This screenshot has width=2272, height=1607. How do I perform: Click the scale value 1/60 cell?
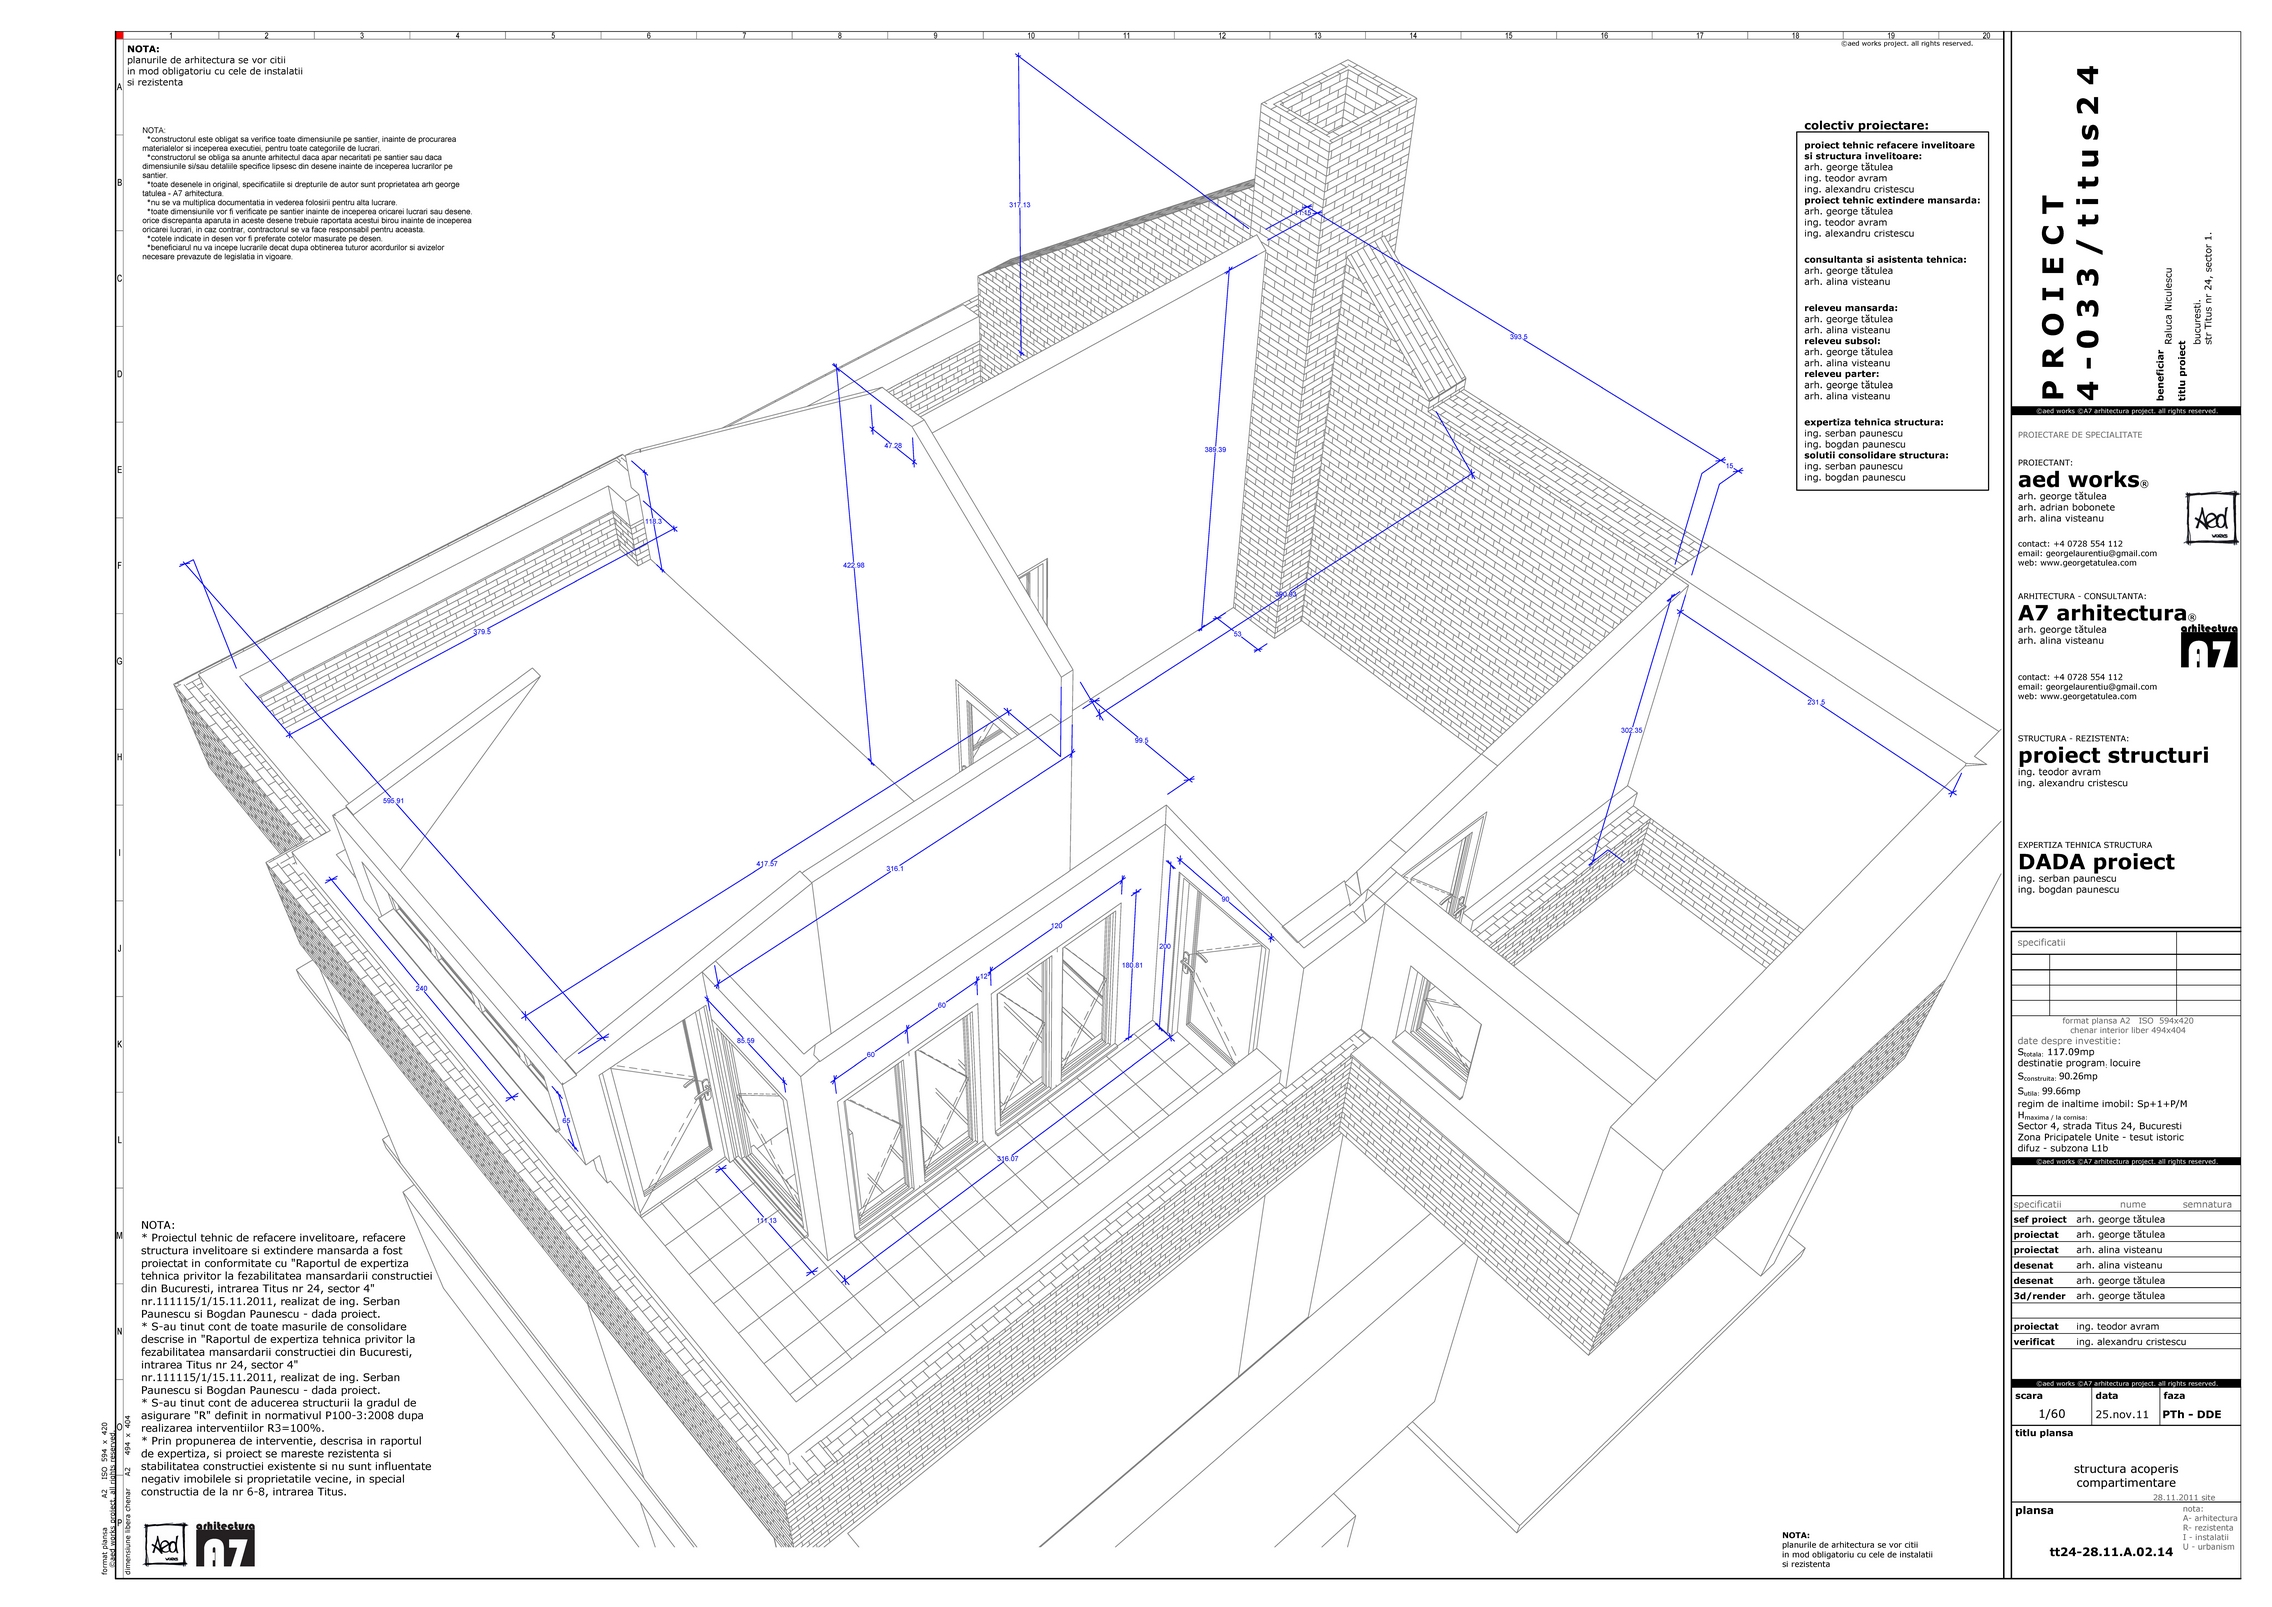point(2051,1414)
